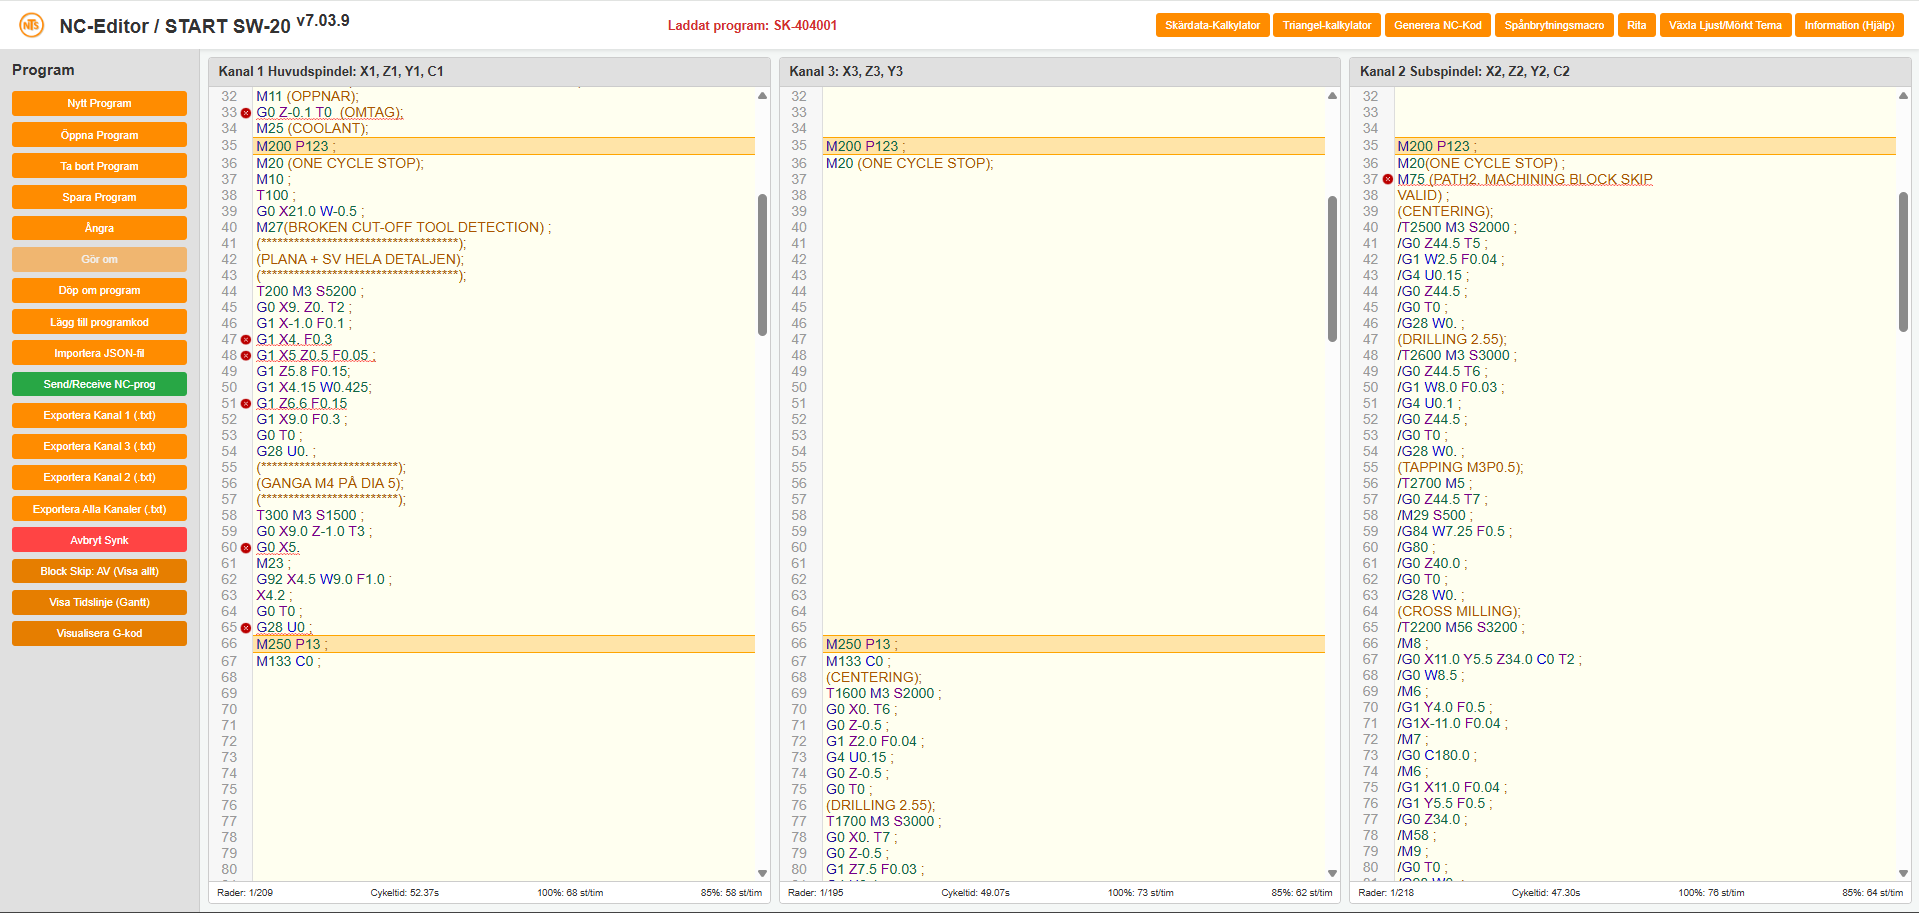This screenshot has width=1919, height=913.
Task: Export with Exportera Kanal 1 (.txt)
Action: pos(99,415)
